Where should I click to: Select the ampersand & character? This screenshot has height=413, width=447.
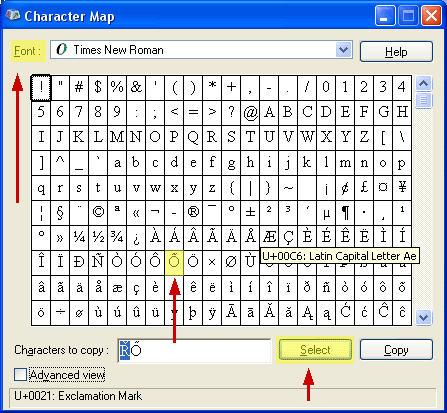136,88
